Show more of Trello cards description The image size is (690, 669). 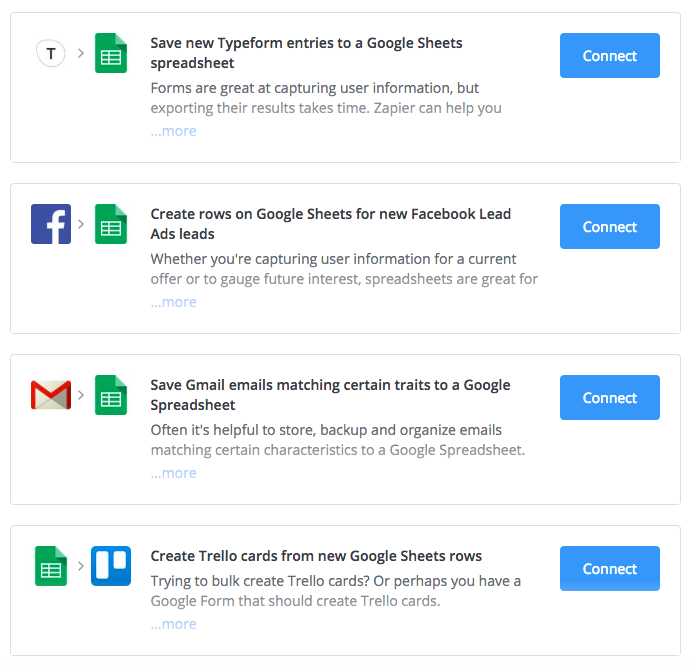coord(174,624)
